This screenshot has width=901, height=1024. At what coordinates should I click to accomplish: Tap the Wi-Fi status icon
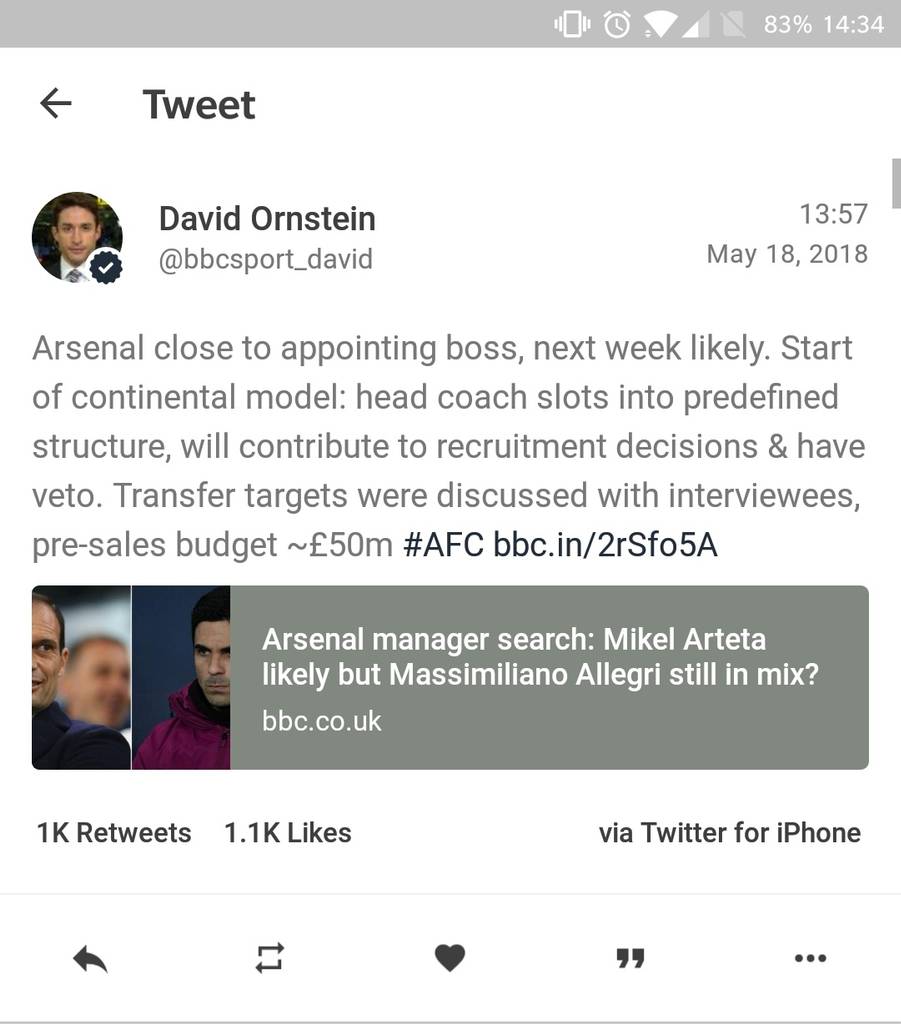[658, 24]
